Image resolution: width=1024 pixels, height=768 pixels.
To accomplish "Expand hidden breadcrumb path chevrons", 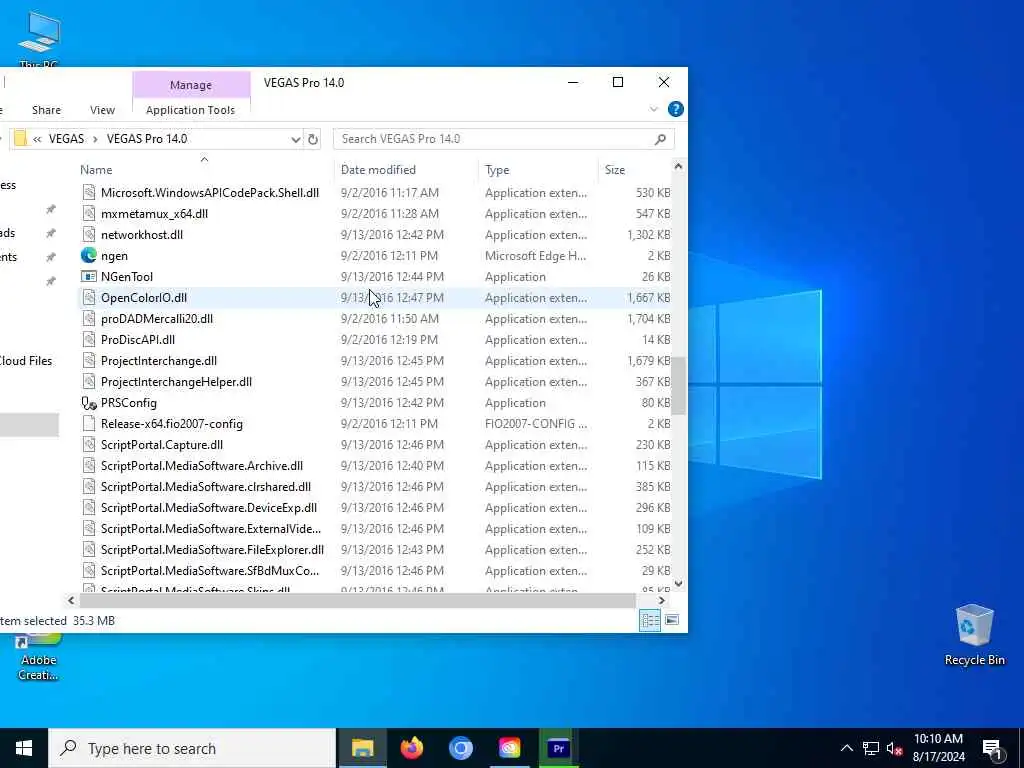I will click(37, 138).
